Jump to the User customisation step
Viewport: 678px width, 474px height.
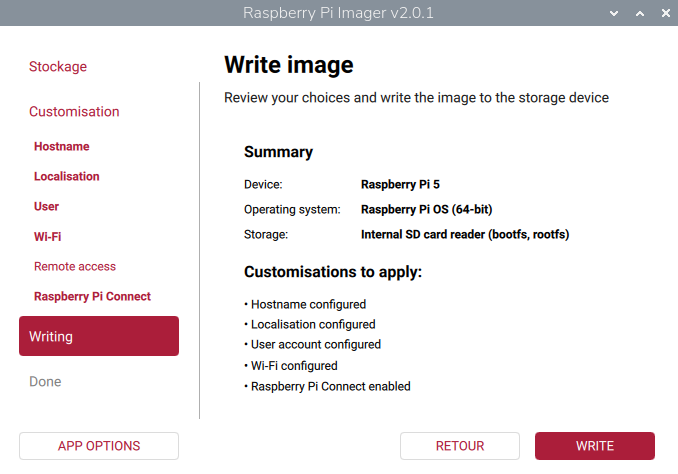pos(47,207)
